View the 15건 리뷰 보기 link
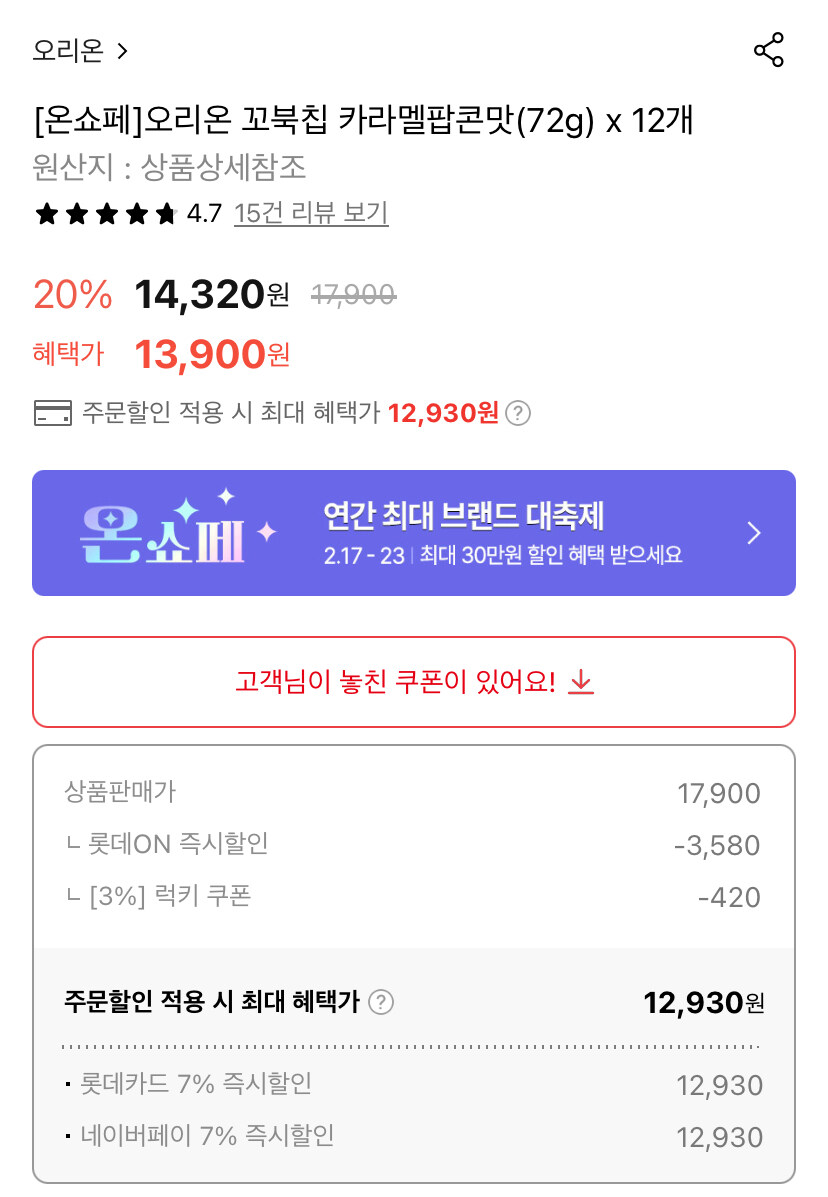This screenshot has height=1197, width=828. tap(310, 213)
